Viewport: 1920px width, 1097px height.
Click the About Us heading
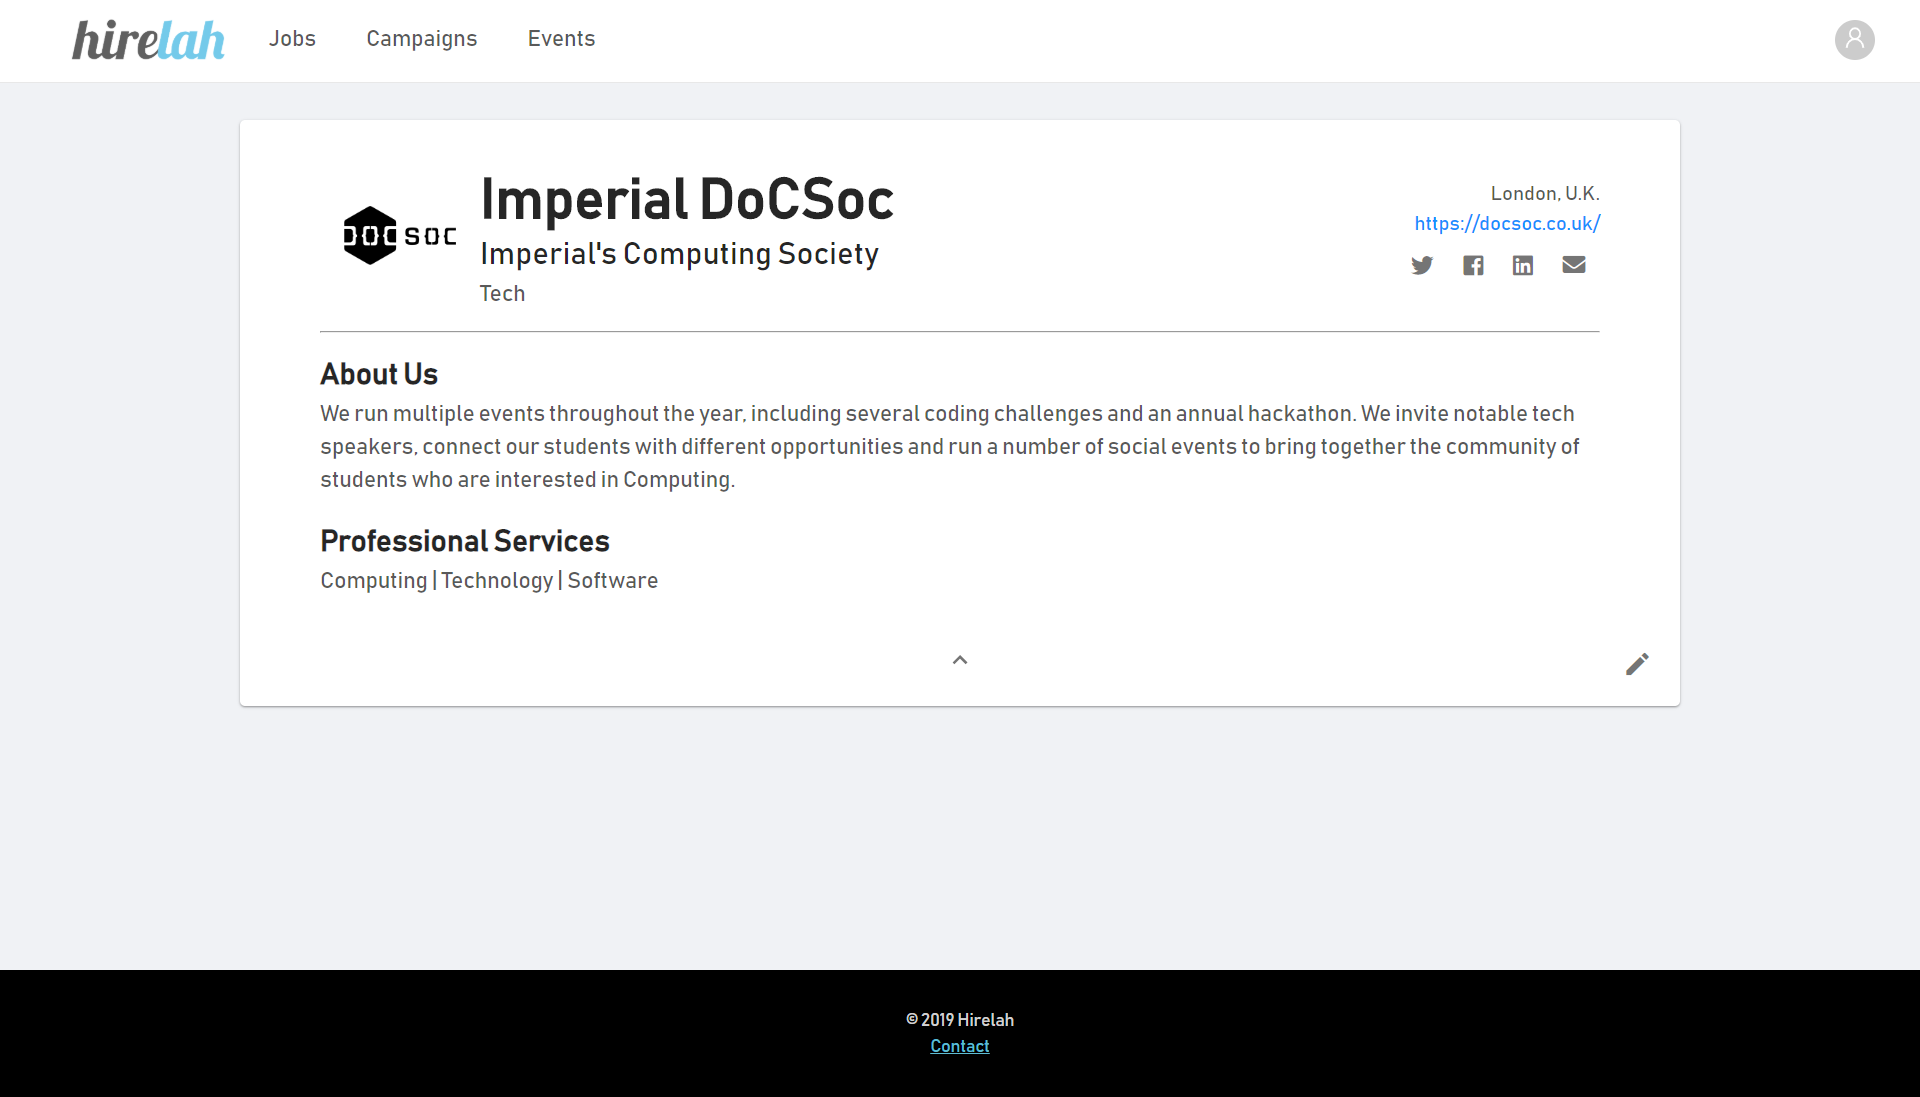[x=379, y=374]
